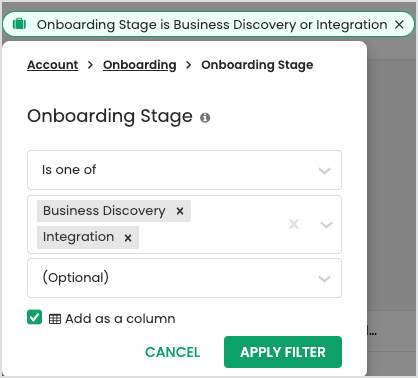Remove the Business Discovery tag
Image resolution: width=418 pixels, height=378 pixels.
tap(180, 211)
